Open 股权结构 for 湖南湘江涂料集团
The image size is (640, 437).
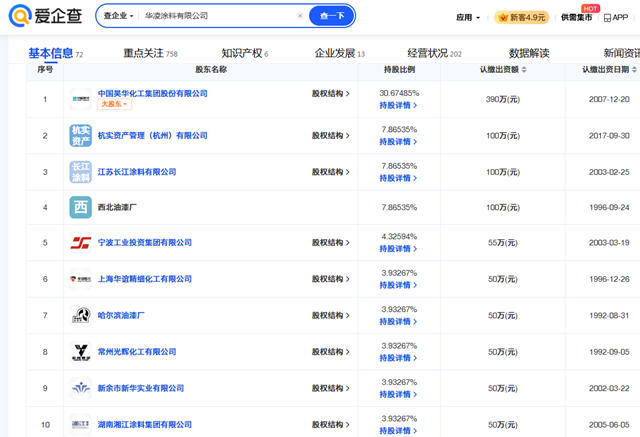(x=331, y=424)
